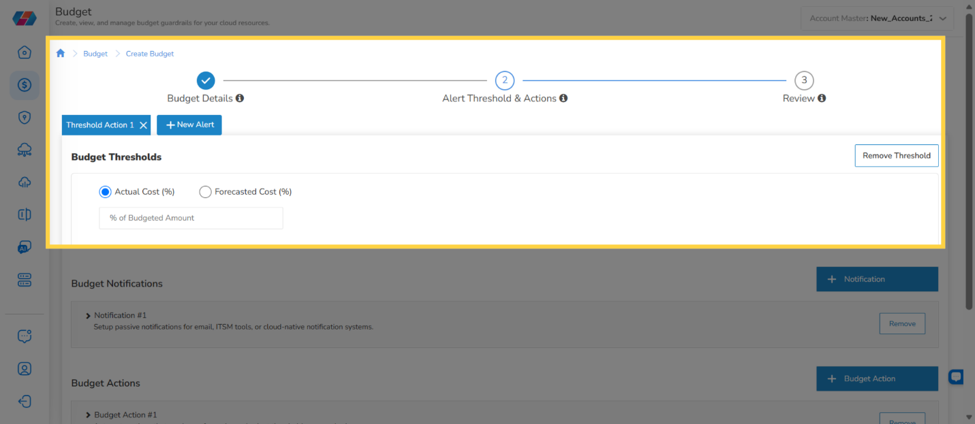This screenshot has width=975, height=424.
Task: Click the Create Budget breadcrumb link
Action: tap(150, 53)
